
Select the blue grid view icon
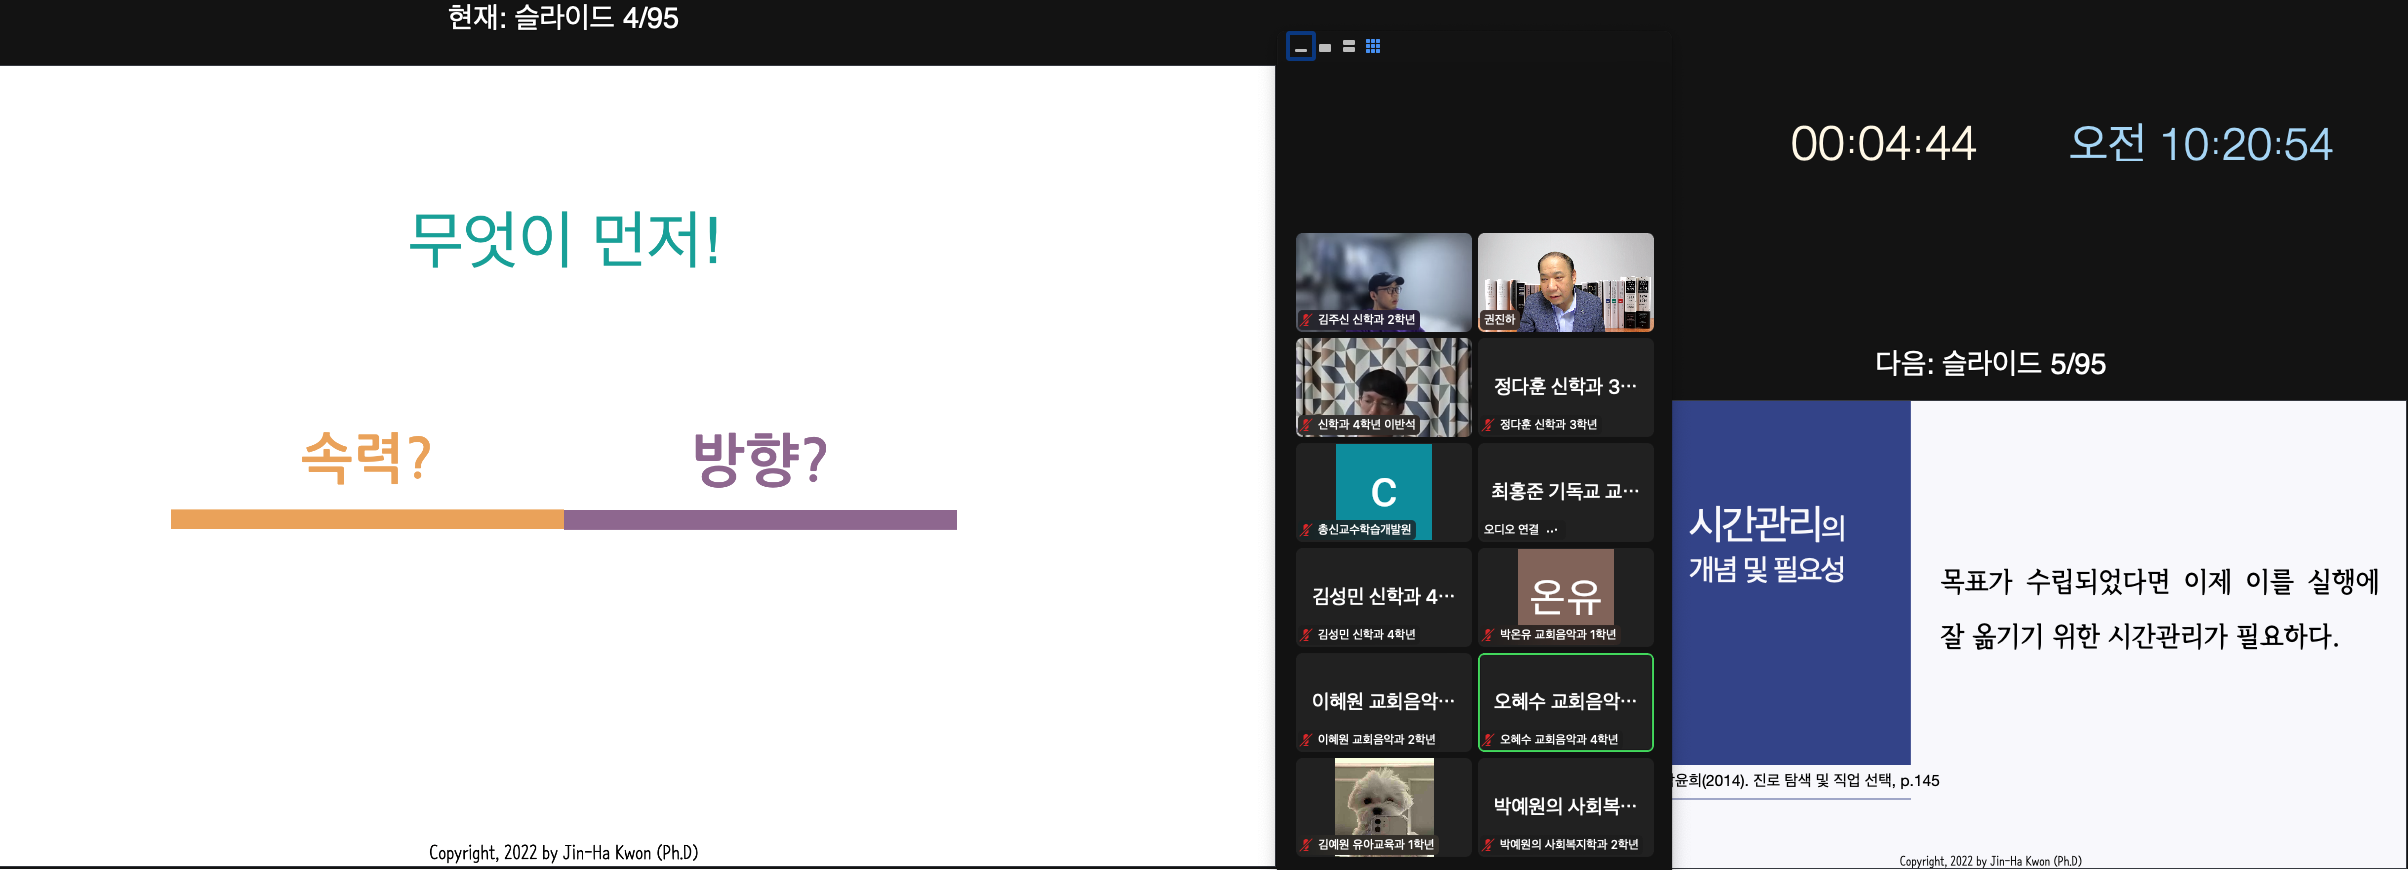(1373, 47)
